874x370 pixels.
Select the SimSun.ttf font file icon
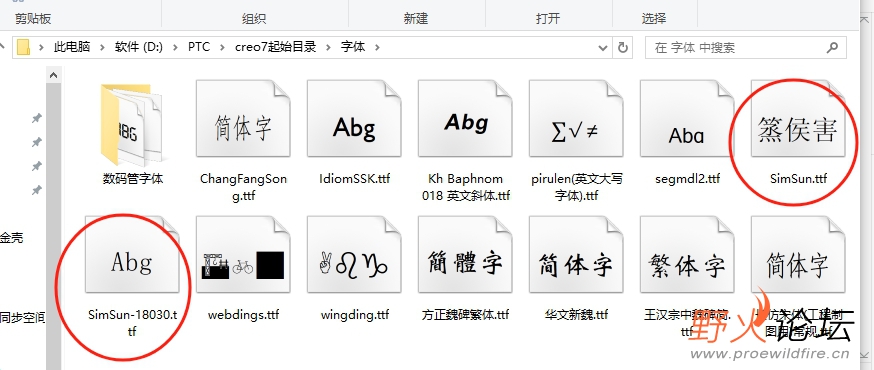[798, 118]
